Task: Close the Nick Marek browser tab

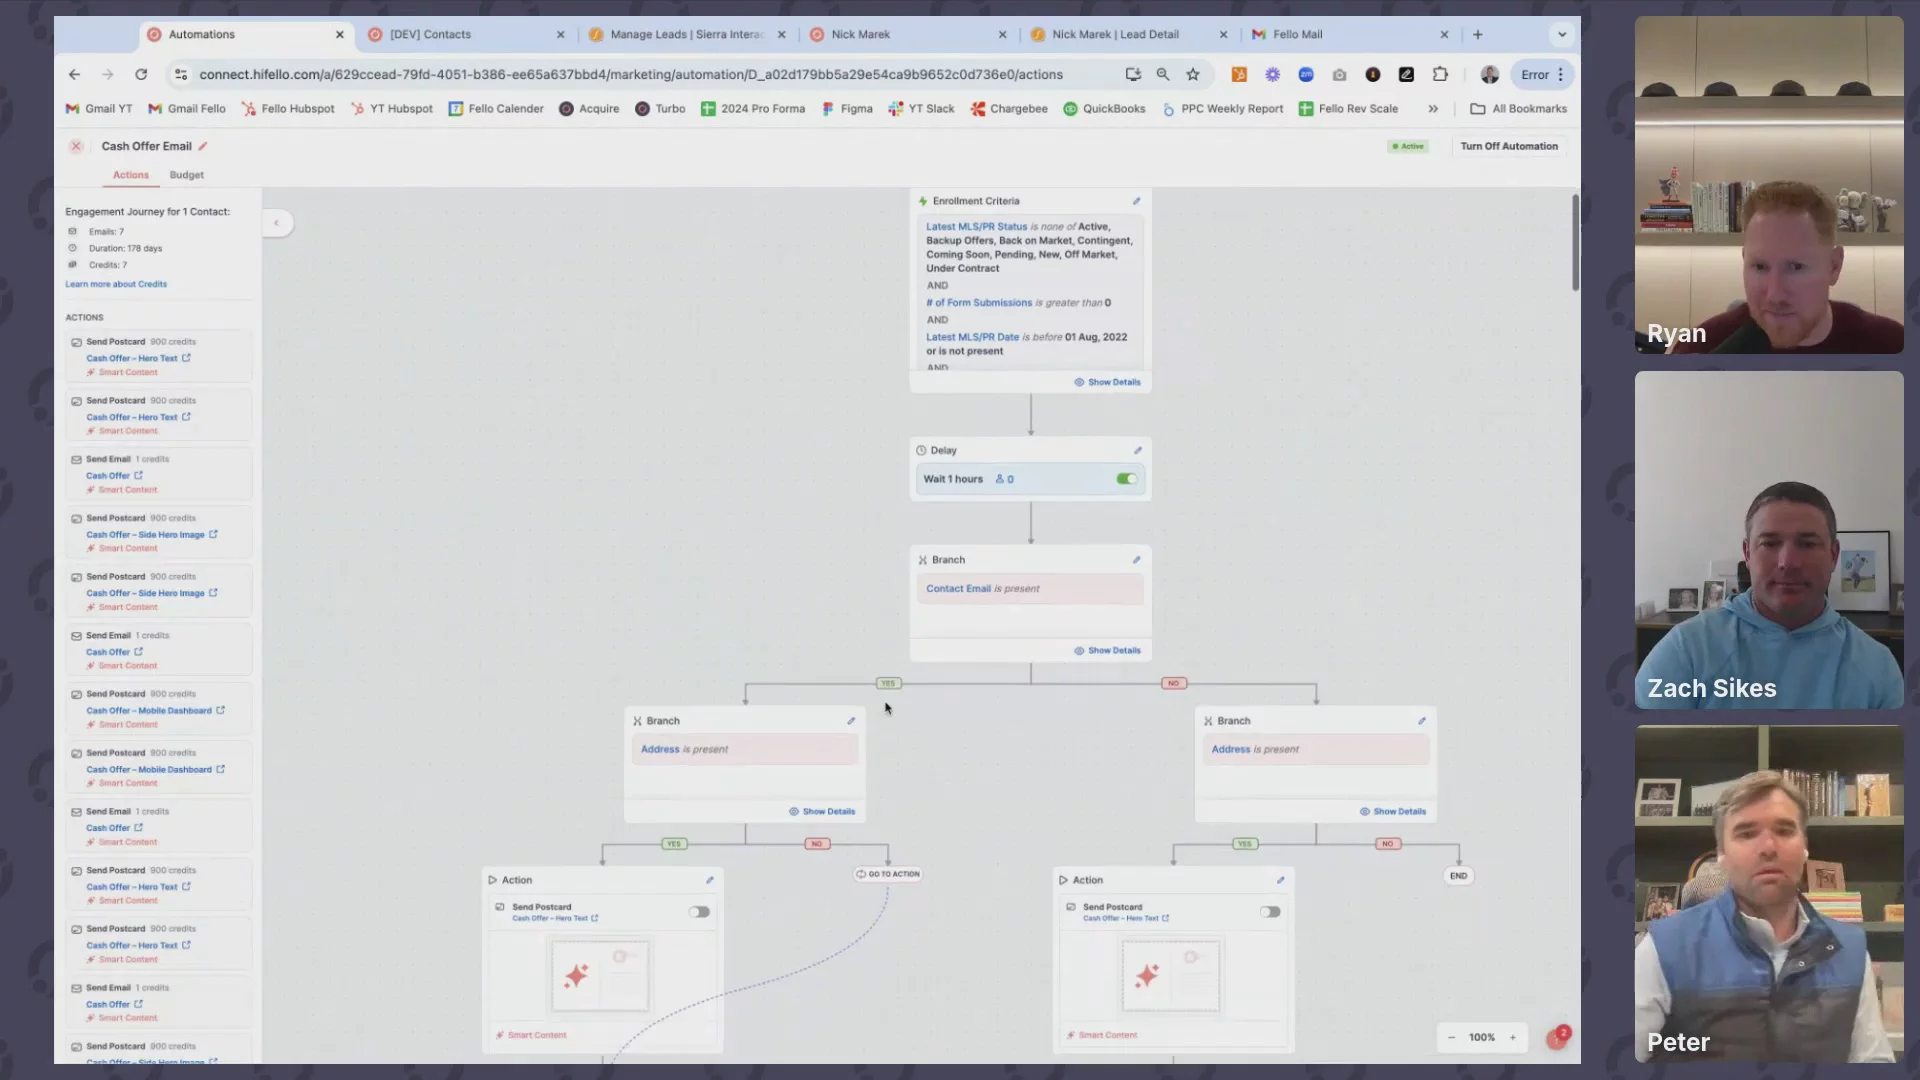Action: [1002, 34]
